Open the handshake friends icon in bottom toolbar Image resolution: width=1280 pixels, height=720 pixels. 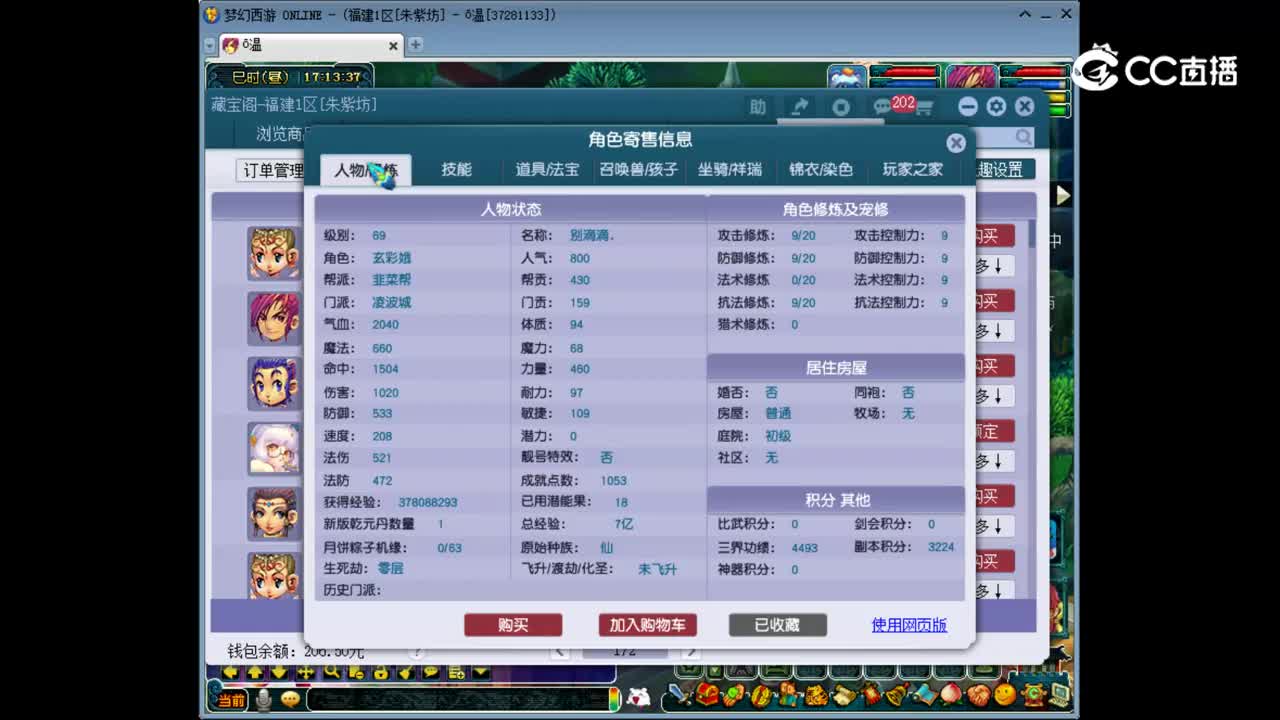point(978,694)
